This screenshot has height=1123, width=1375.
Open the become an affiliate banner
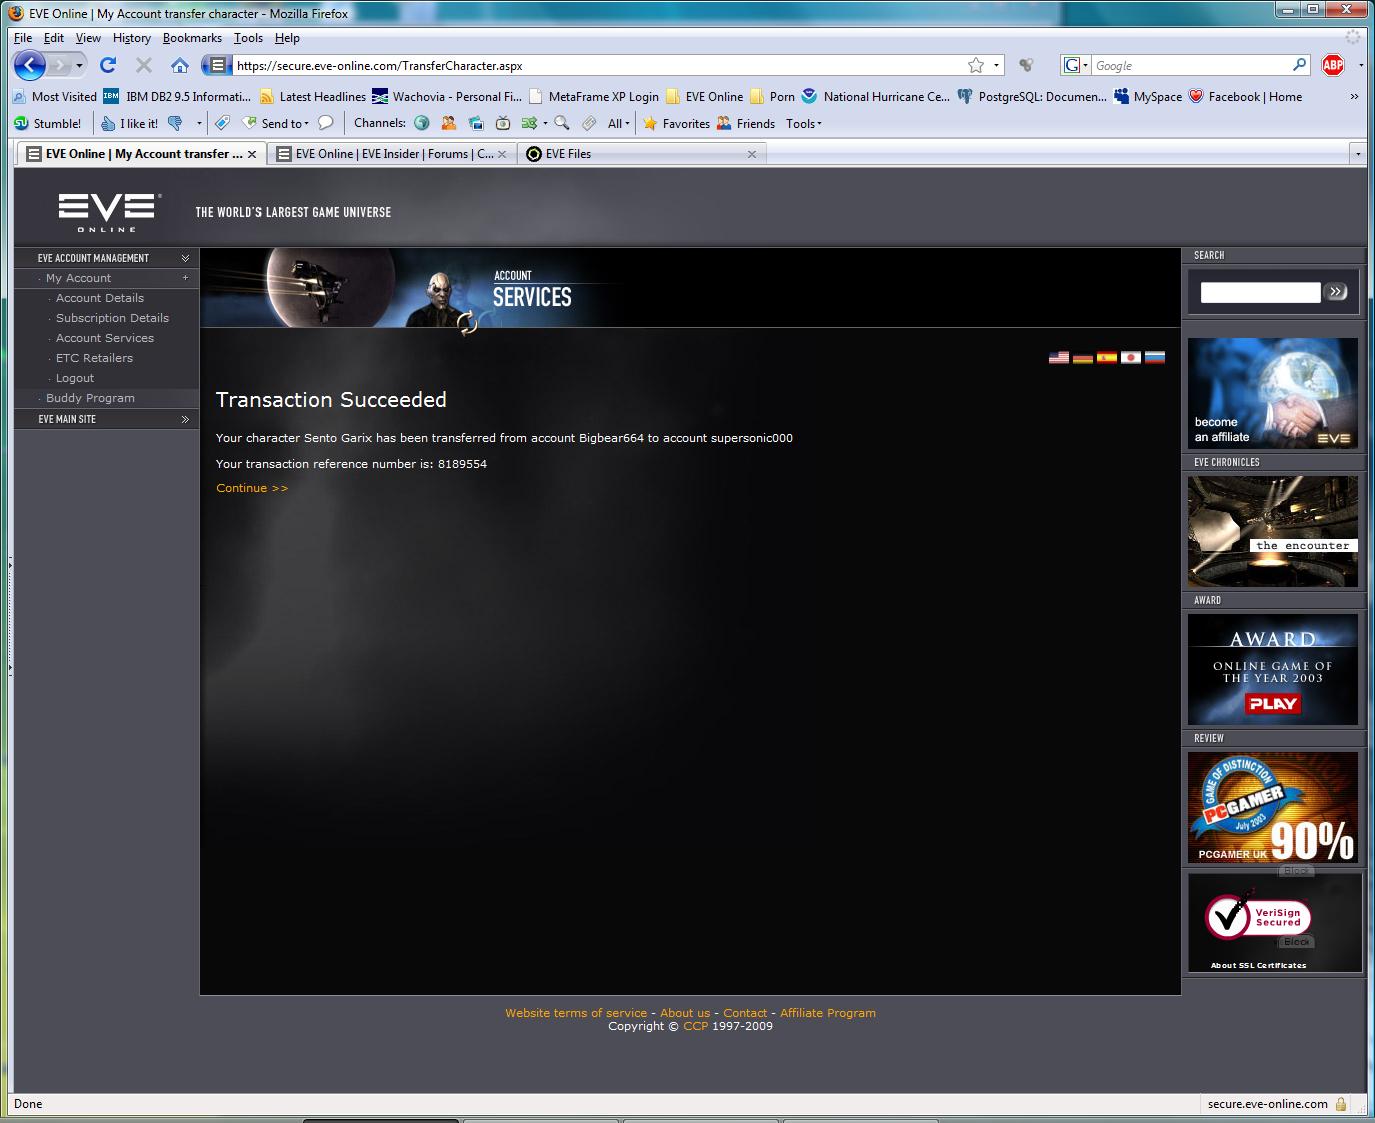click(x=1273, y=392)
